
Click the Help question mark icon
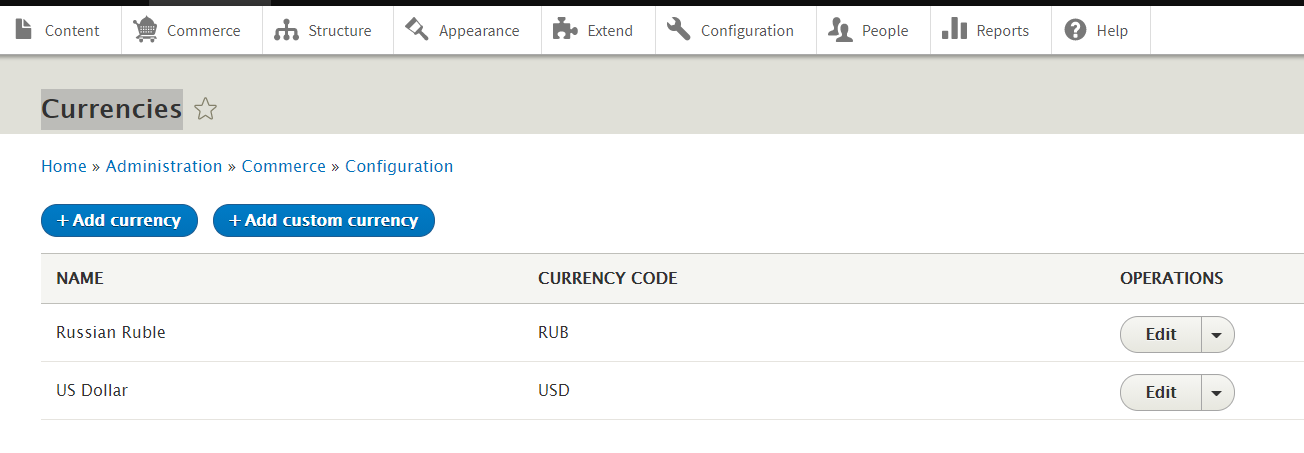click(x=1075, y=30)
